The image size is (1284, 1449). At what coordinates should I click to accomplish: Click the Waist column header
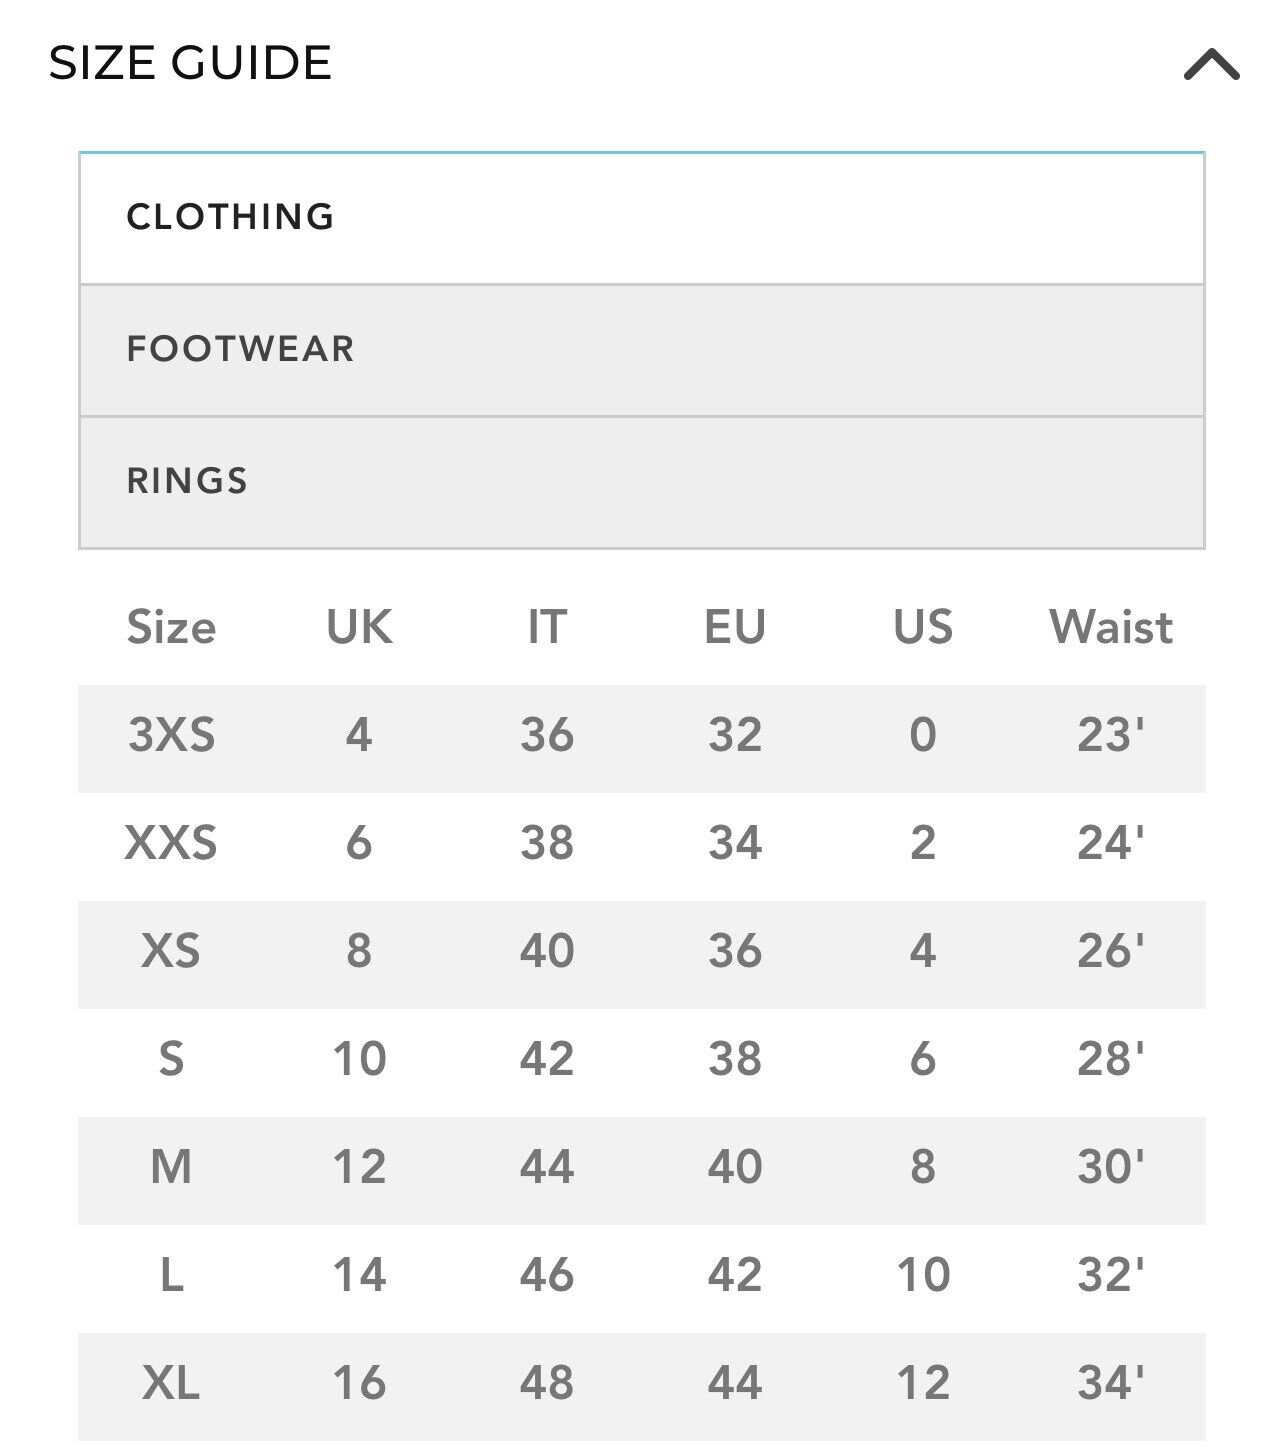click(1111, 628)
